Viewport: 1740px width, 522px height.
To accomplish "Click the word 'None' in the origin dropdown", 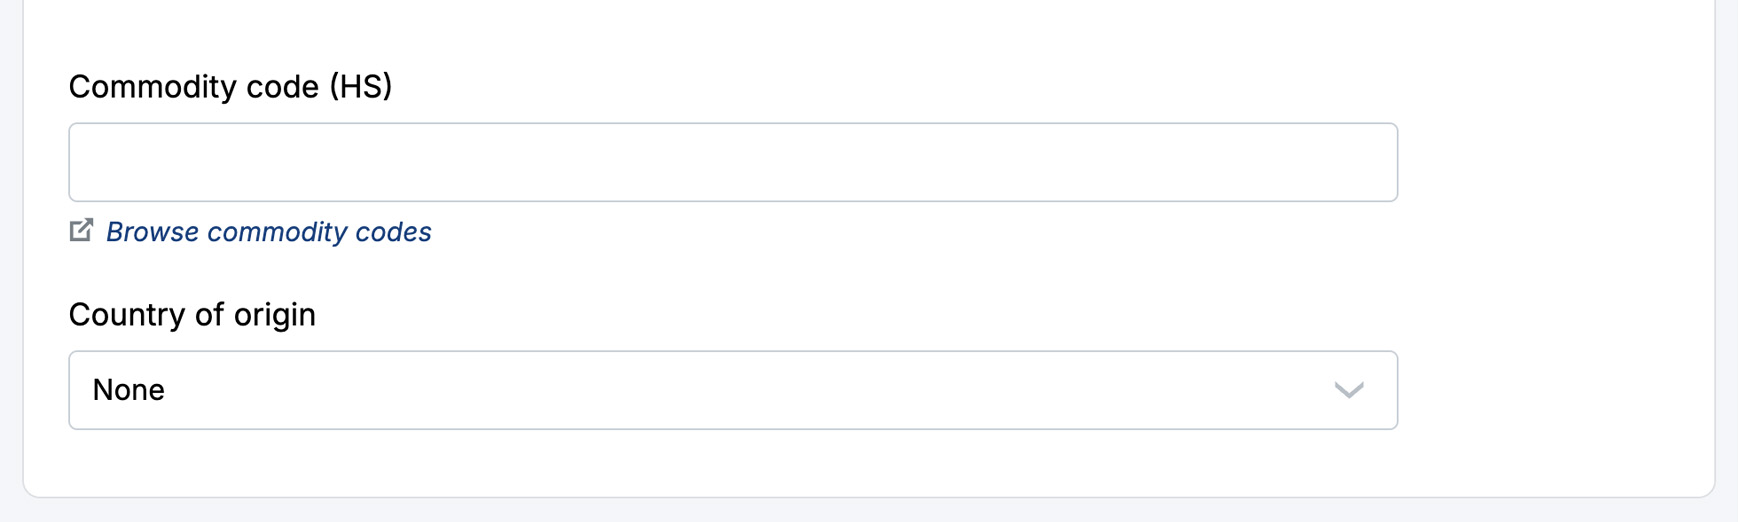I will pyautogui.click(x=128, y=390).
